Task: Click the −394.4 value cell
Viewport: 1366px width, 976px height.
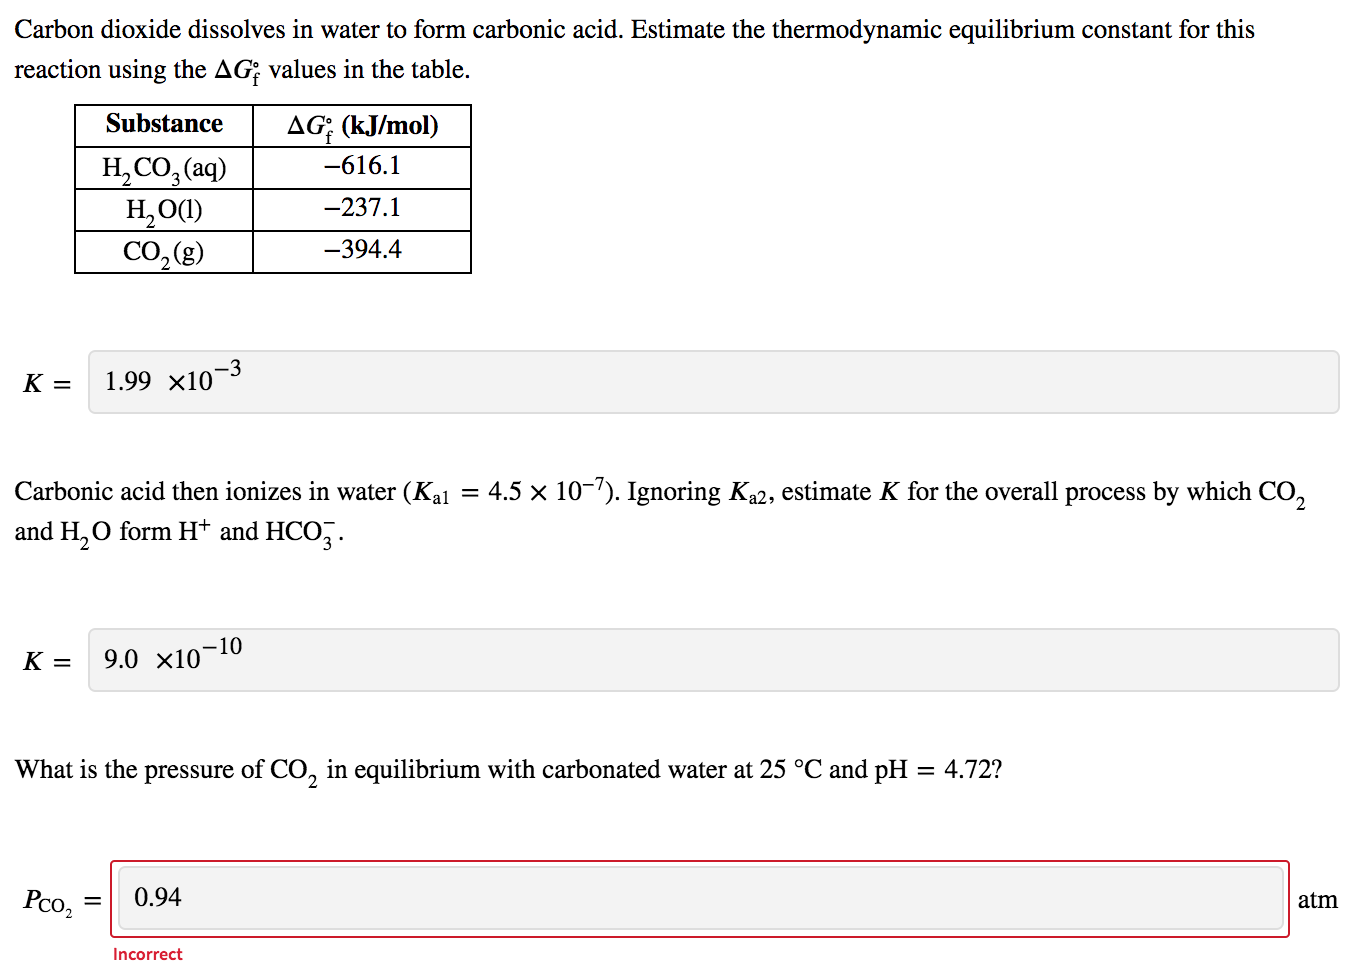Action: point(362,250)
